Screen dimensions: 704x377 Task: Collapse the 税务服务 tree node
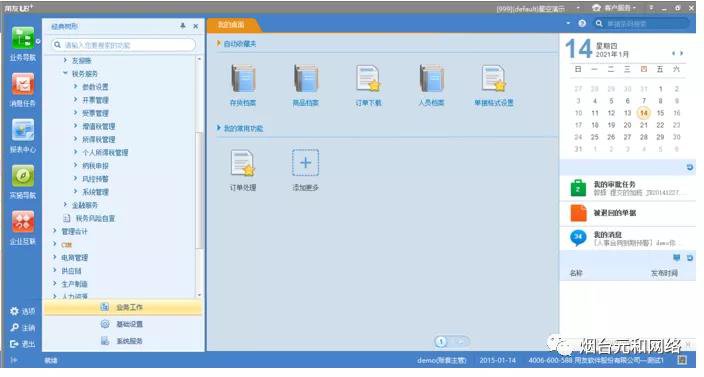click(x=65, y=73)
